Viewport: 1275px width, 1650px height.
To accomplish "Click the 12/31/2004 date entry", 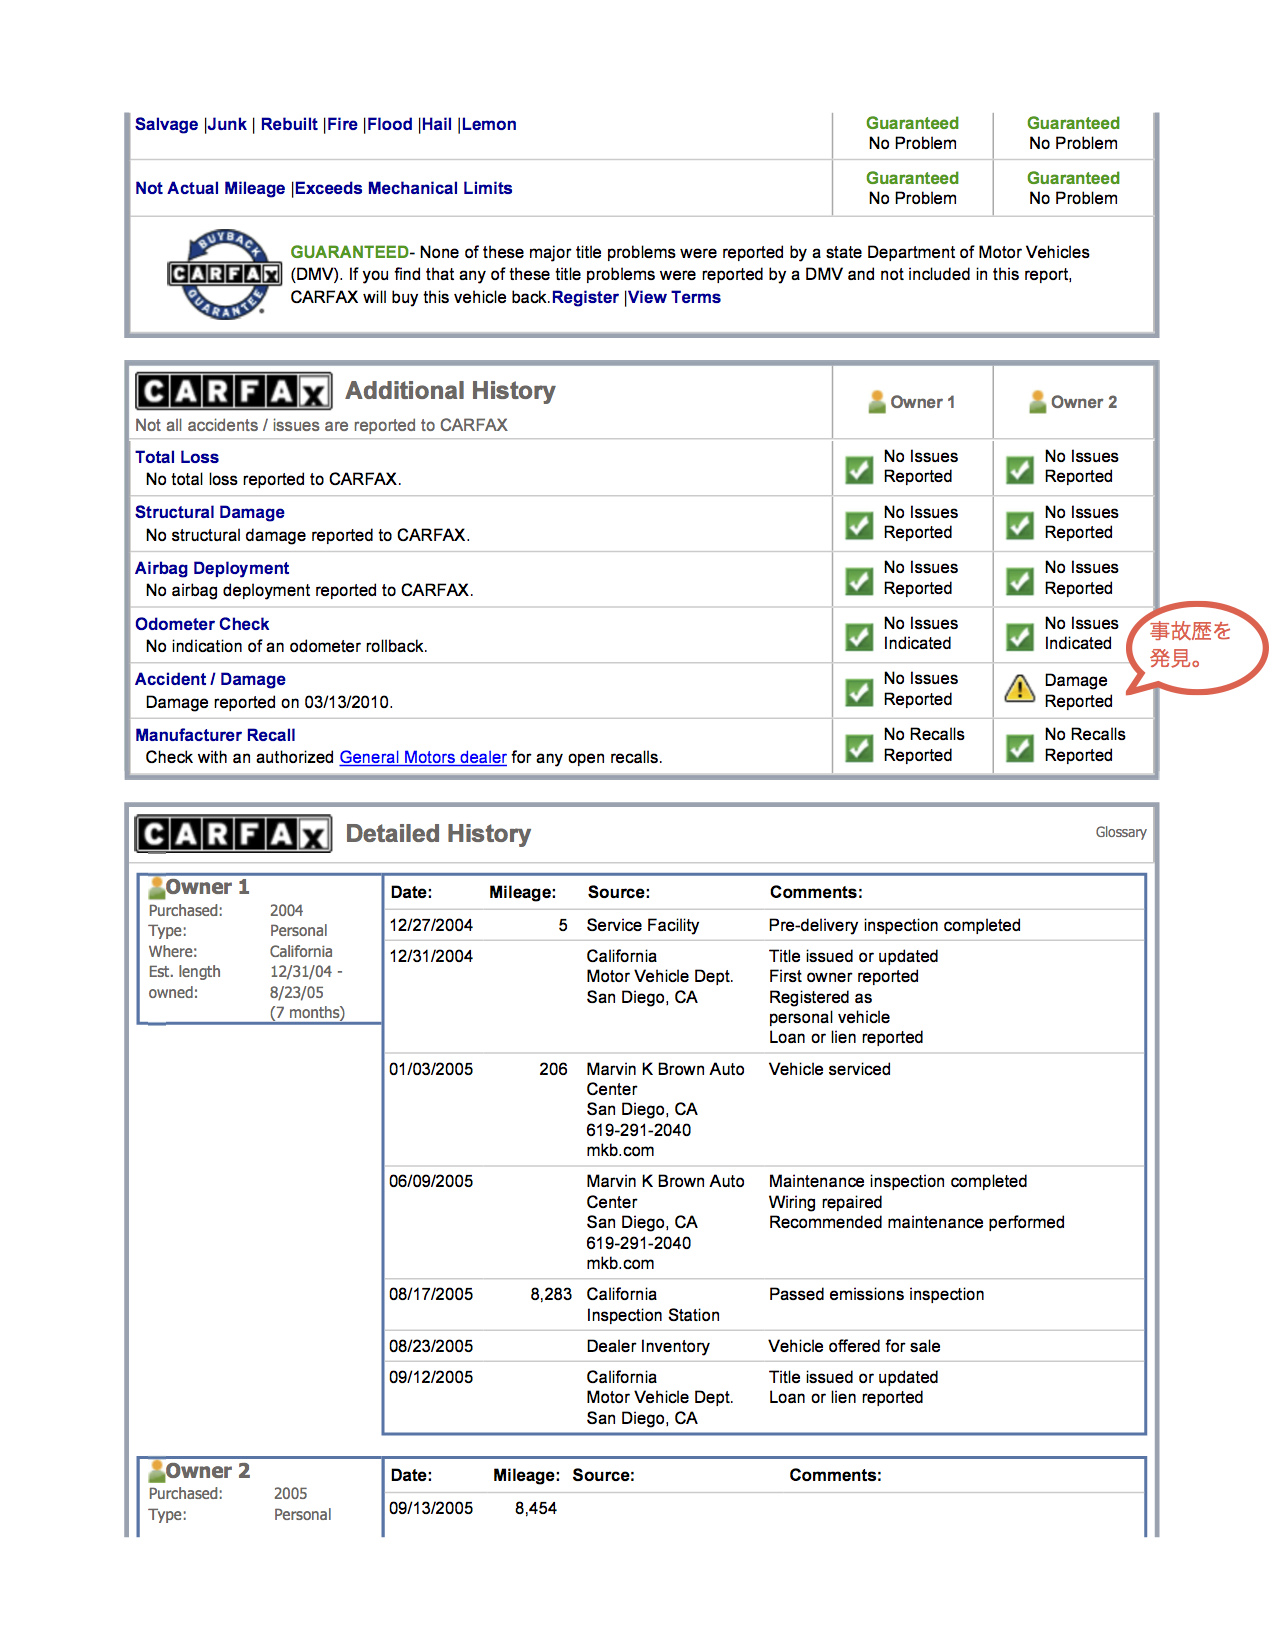I will point(431,957).
